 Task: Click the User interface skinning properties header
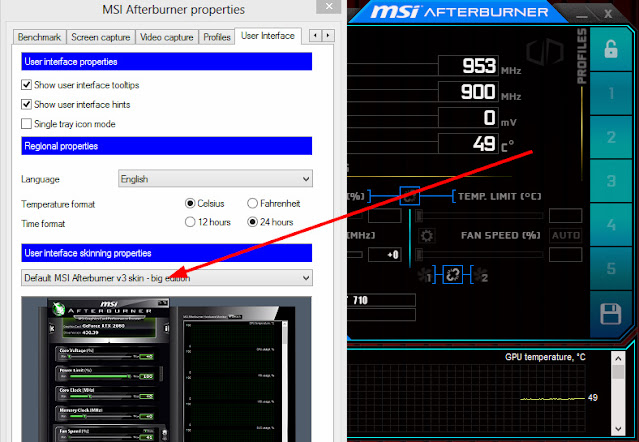[x=167, y=253]
